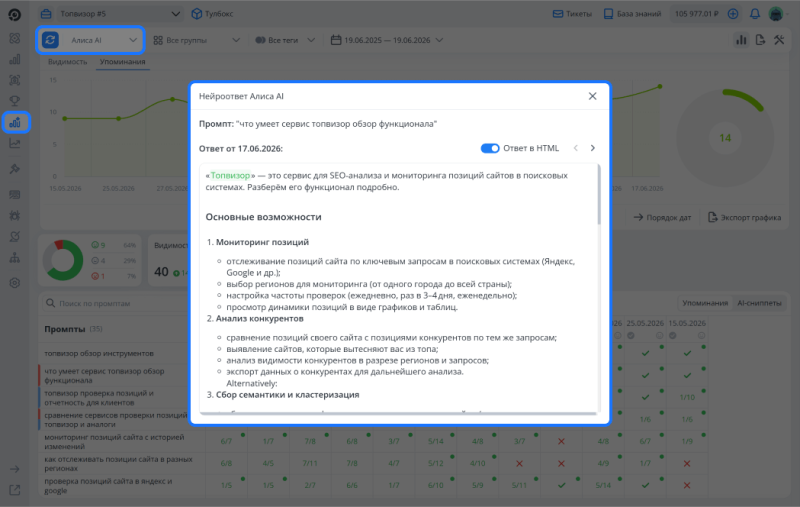Click the vertical scrollbar in the answer box
Screen dimensions: 800x507
598,194
